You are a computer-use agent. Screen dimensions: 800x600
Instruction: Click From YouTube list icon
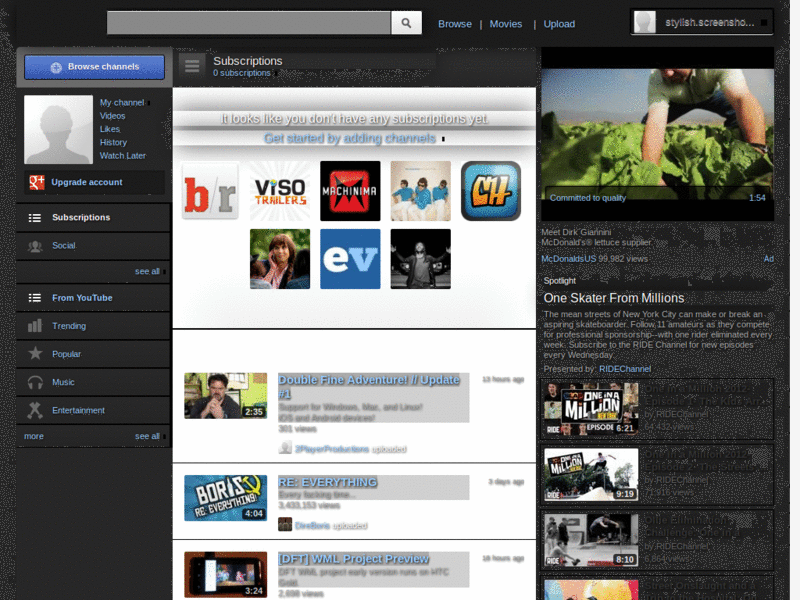pos(35,298)
